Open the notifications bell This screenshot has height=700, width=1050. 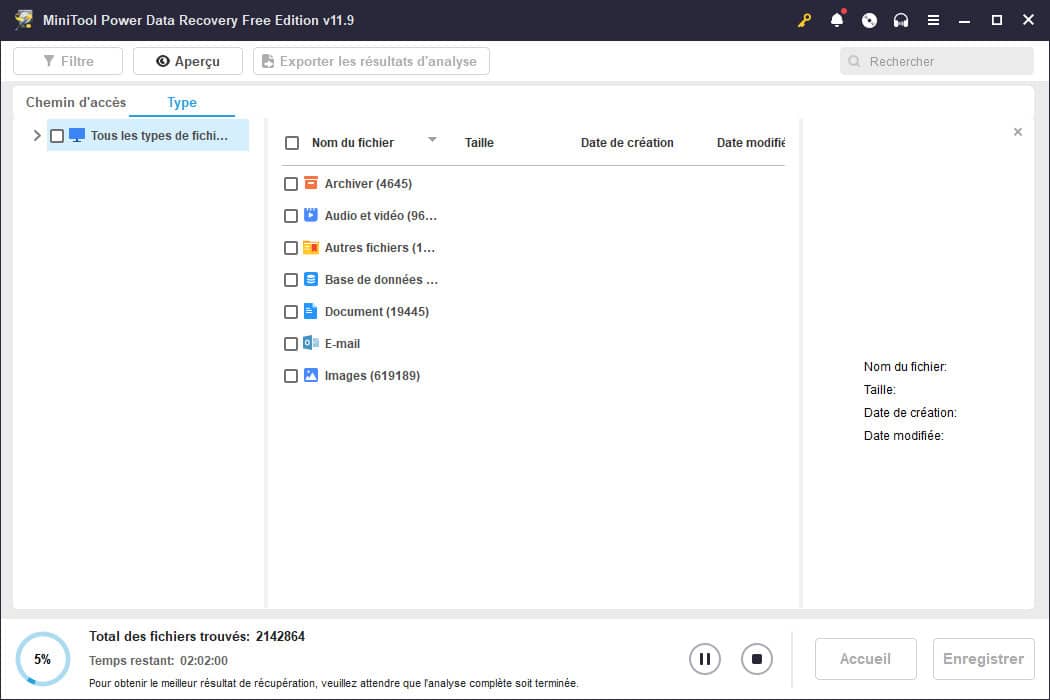pos(837,19)
